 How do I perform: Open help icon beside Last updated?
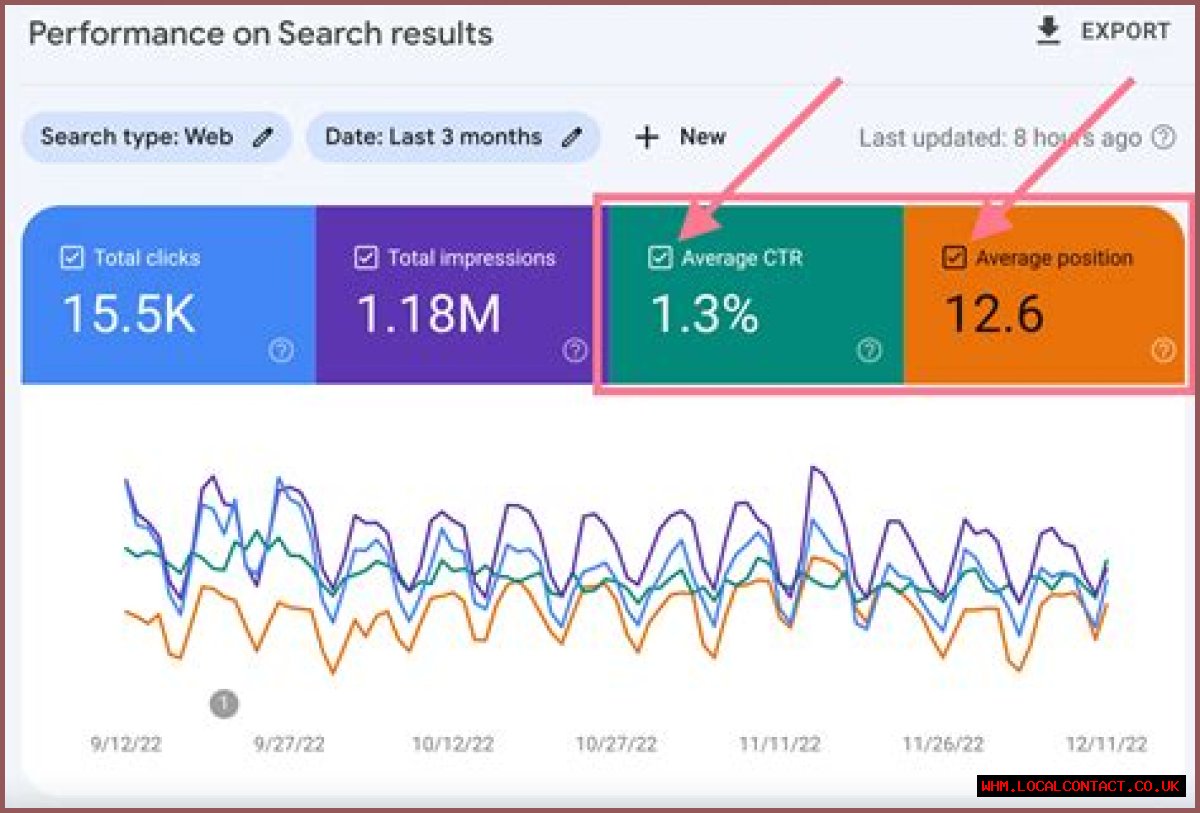click(x=1163, y=138)
